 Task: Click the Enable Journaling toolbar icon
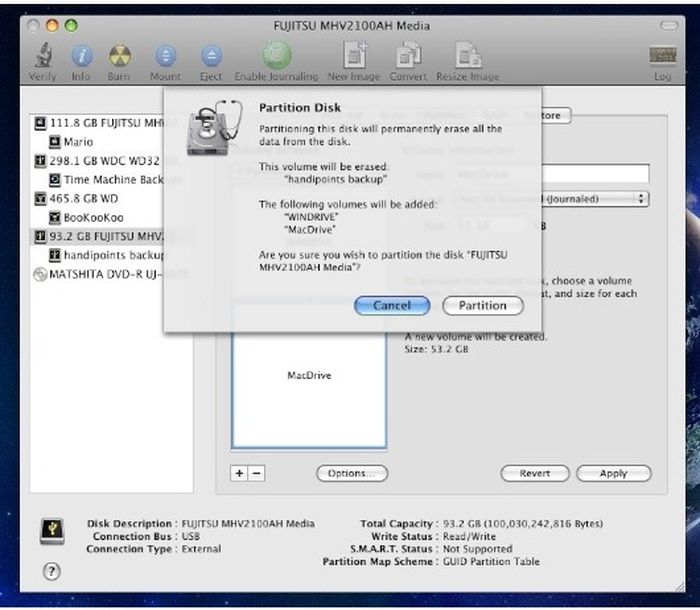pyautogui.click(x=276, y=55)
